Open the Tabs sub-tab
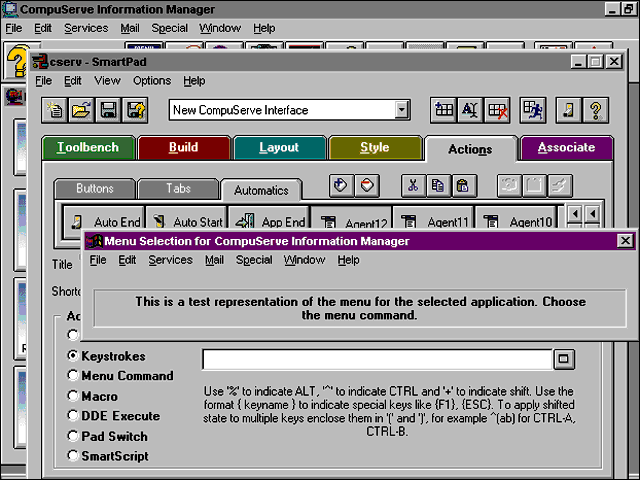This screenshot has height=480, width=640. tap(178, 189)
